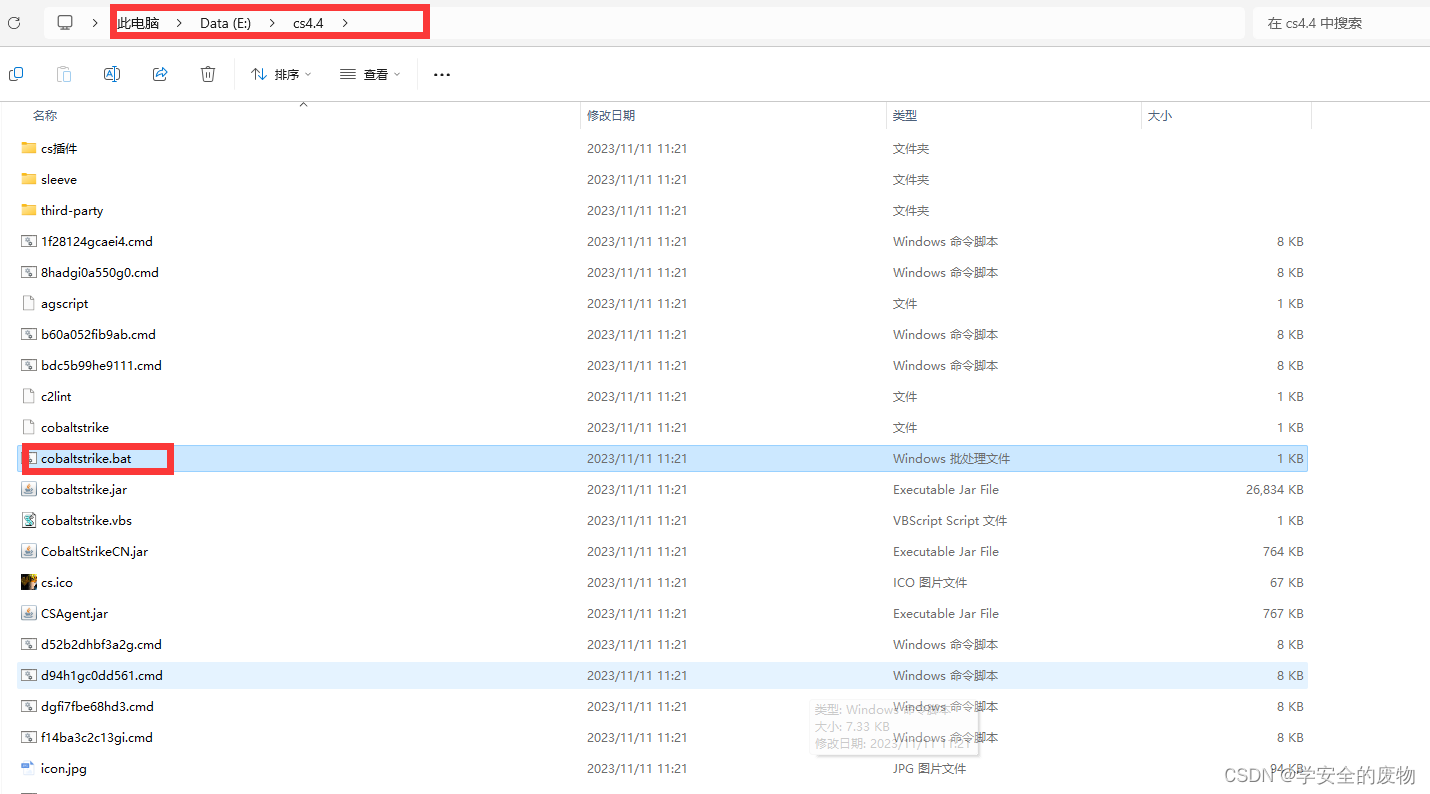Click icon of b60a052fib9ab.cmd
1430x794 pixels.
pyautogui.click(x=28, y=334)
